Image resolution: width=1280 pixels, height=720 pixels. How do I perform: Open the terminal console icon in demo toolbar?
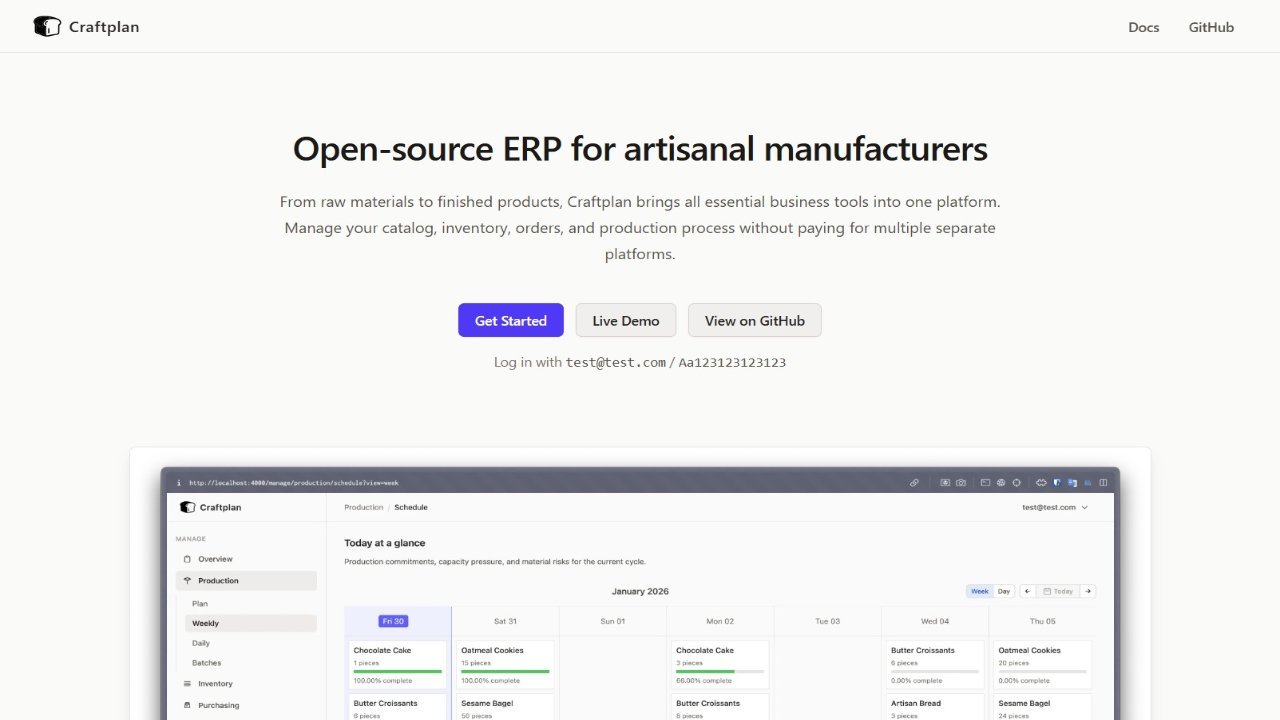tap(985, 483)
